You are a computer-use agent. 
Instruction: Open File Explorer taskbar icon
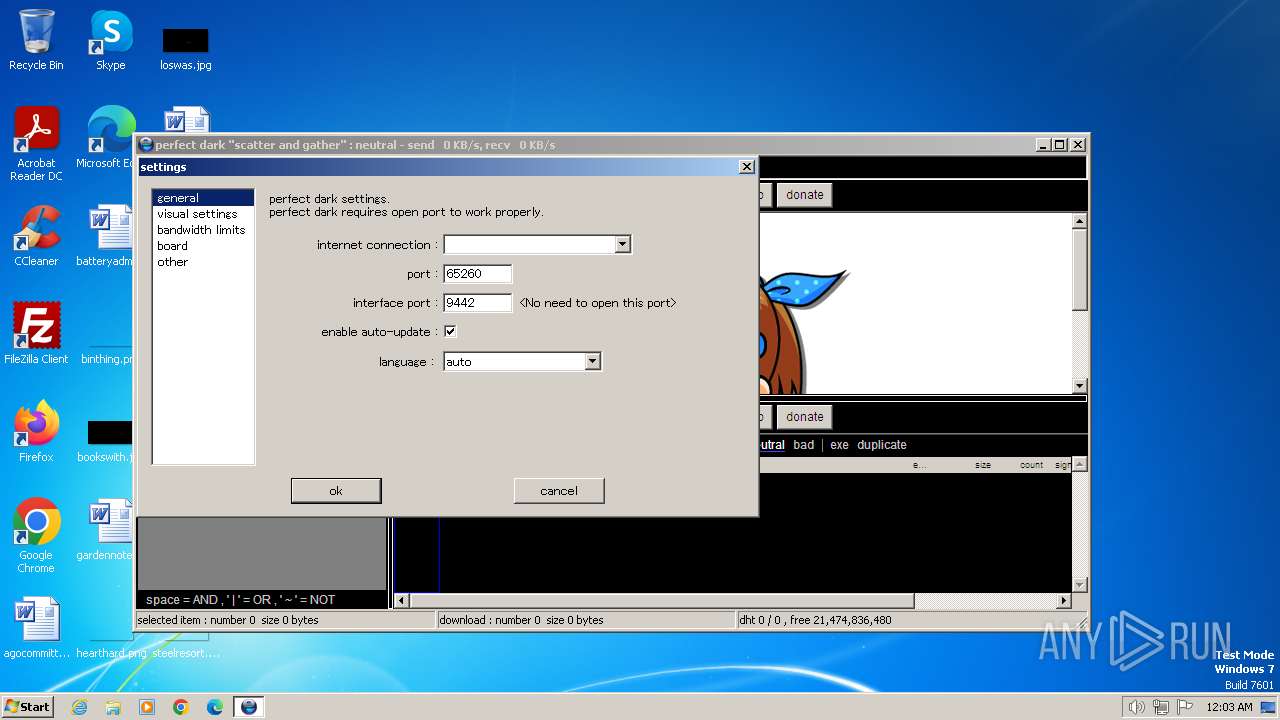113,707
